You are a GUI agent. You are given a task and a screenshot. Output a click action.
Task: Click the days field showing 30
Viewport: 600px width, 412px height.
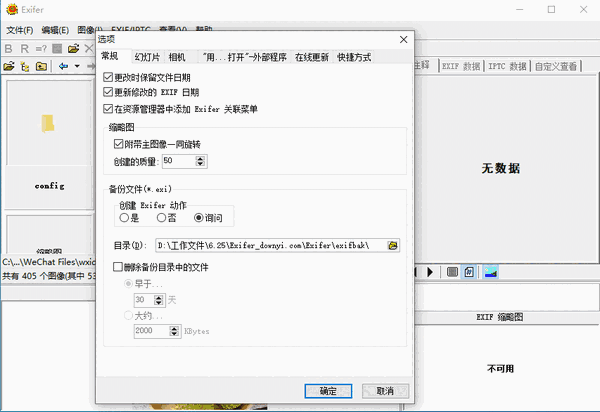[x=144, y=300]
